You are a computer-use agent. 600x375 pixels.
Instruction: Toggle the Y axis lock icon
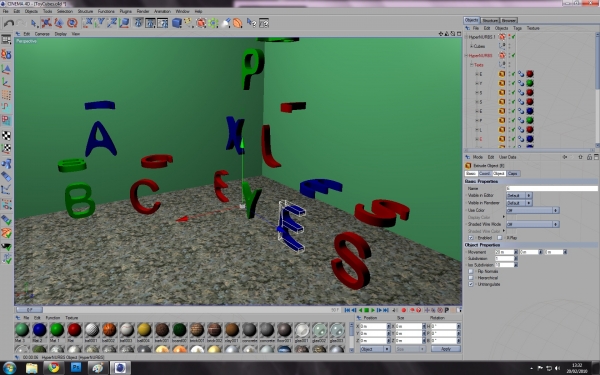point(100,23)
